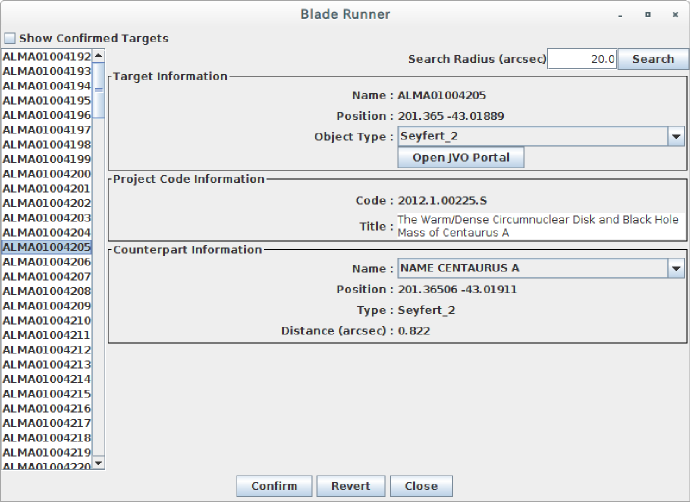Open JVO Portal

pyautogui.click(x=461, y=158)
